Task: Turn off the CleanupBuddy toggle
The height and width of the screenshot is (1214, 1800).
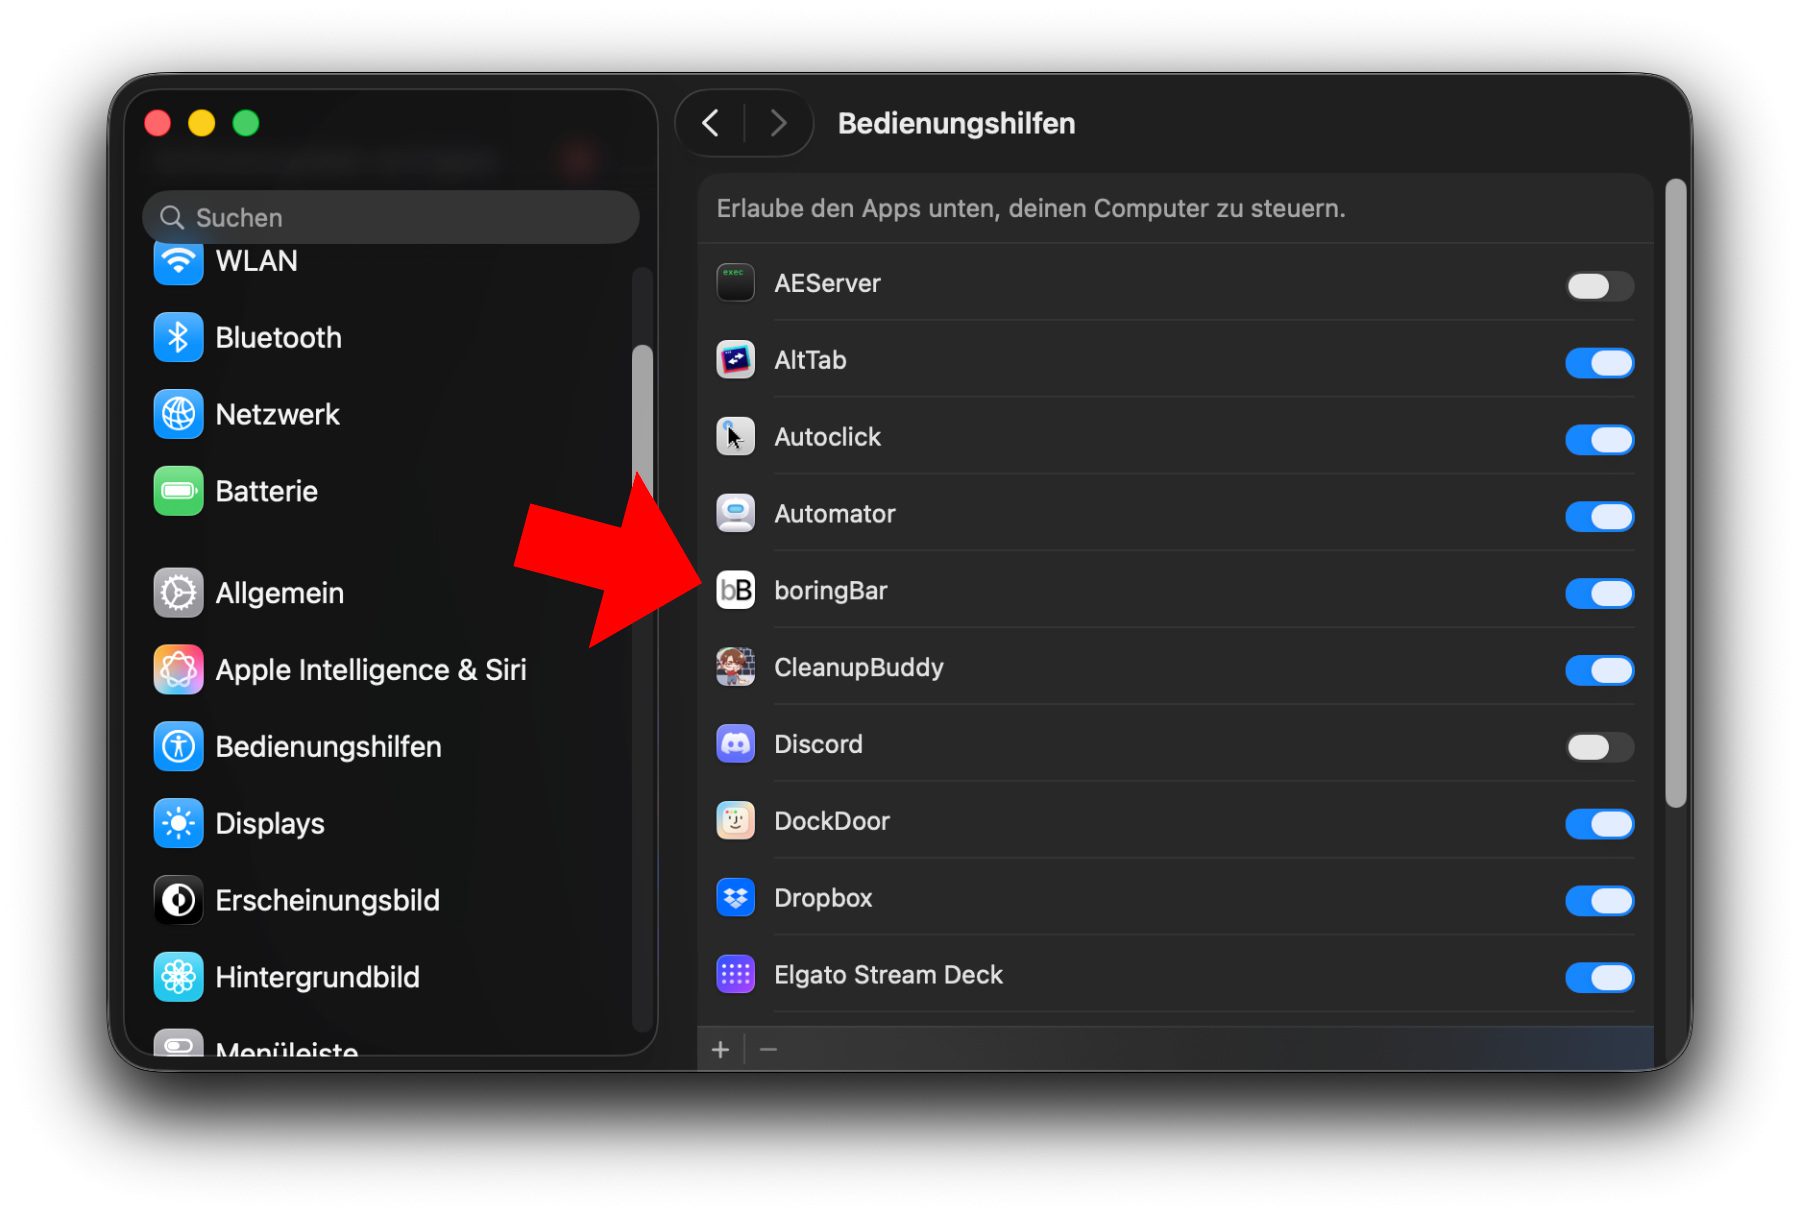Action: [1600, 671]
